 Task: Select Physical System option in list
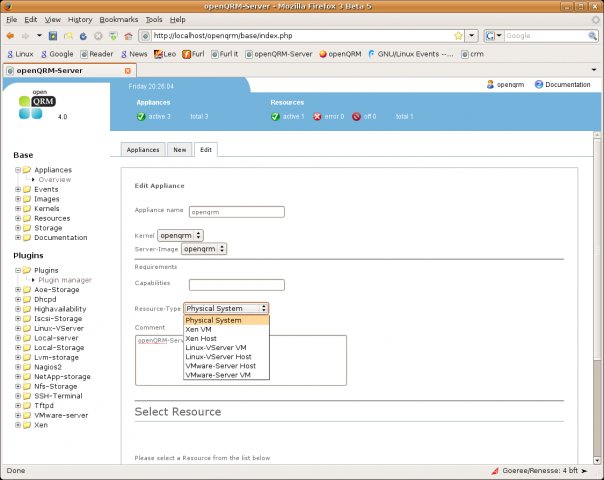click(226, 320)
